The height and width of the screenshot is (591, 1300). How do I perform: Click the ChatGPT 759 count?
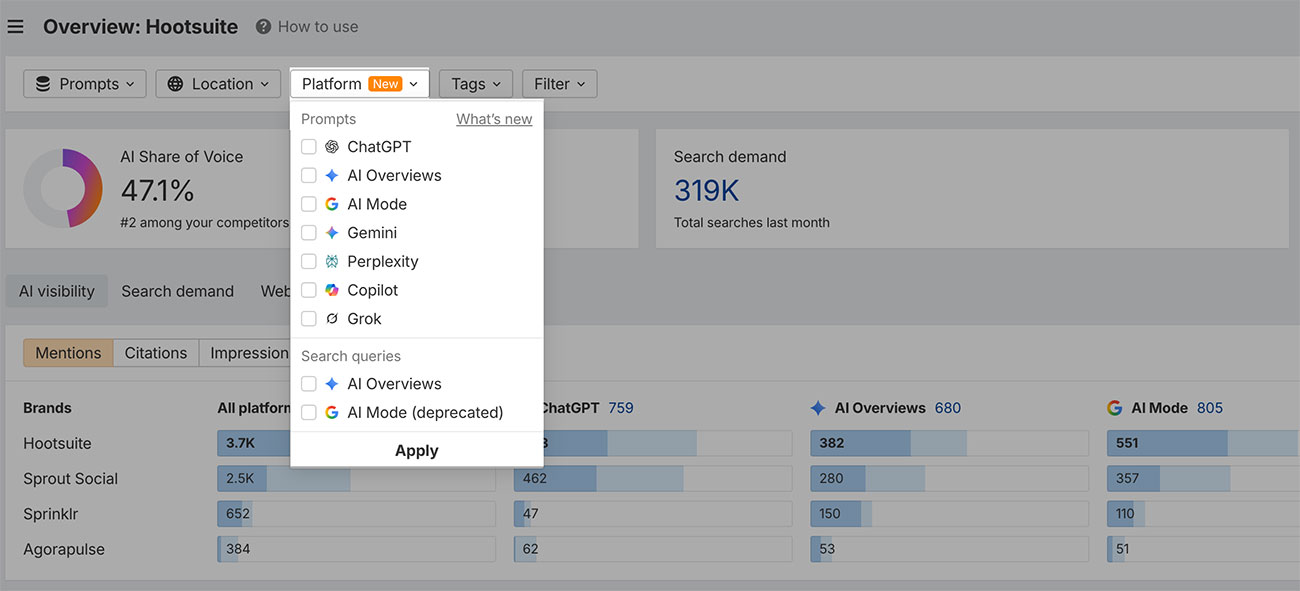(x=621, y=408)
